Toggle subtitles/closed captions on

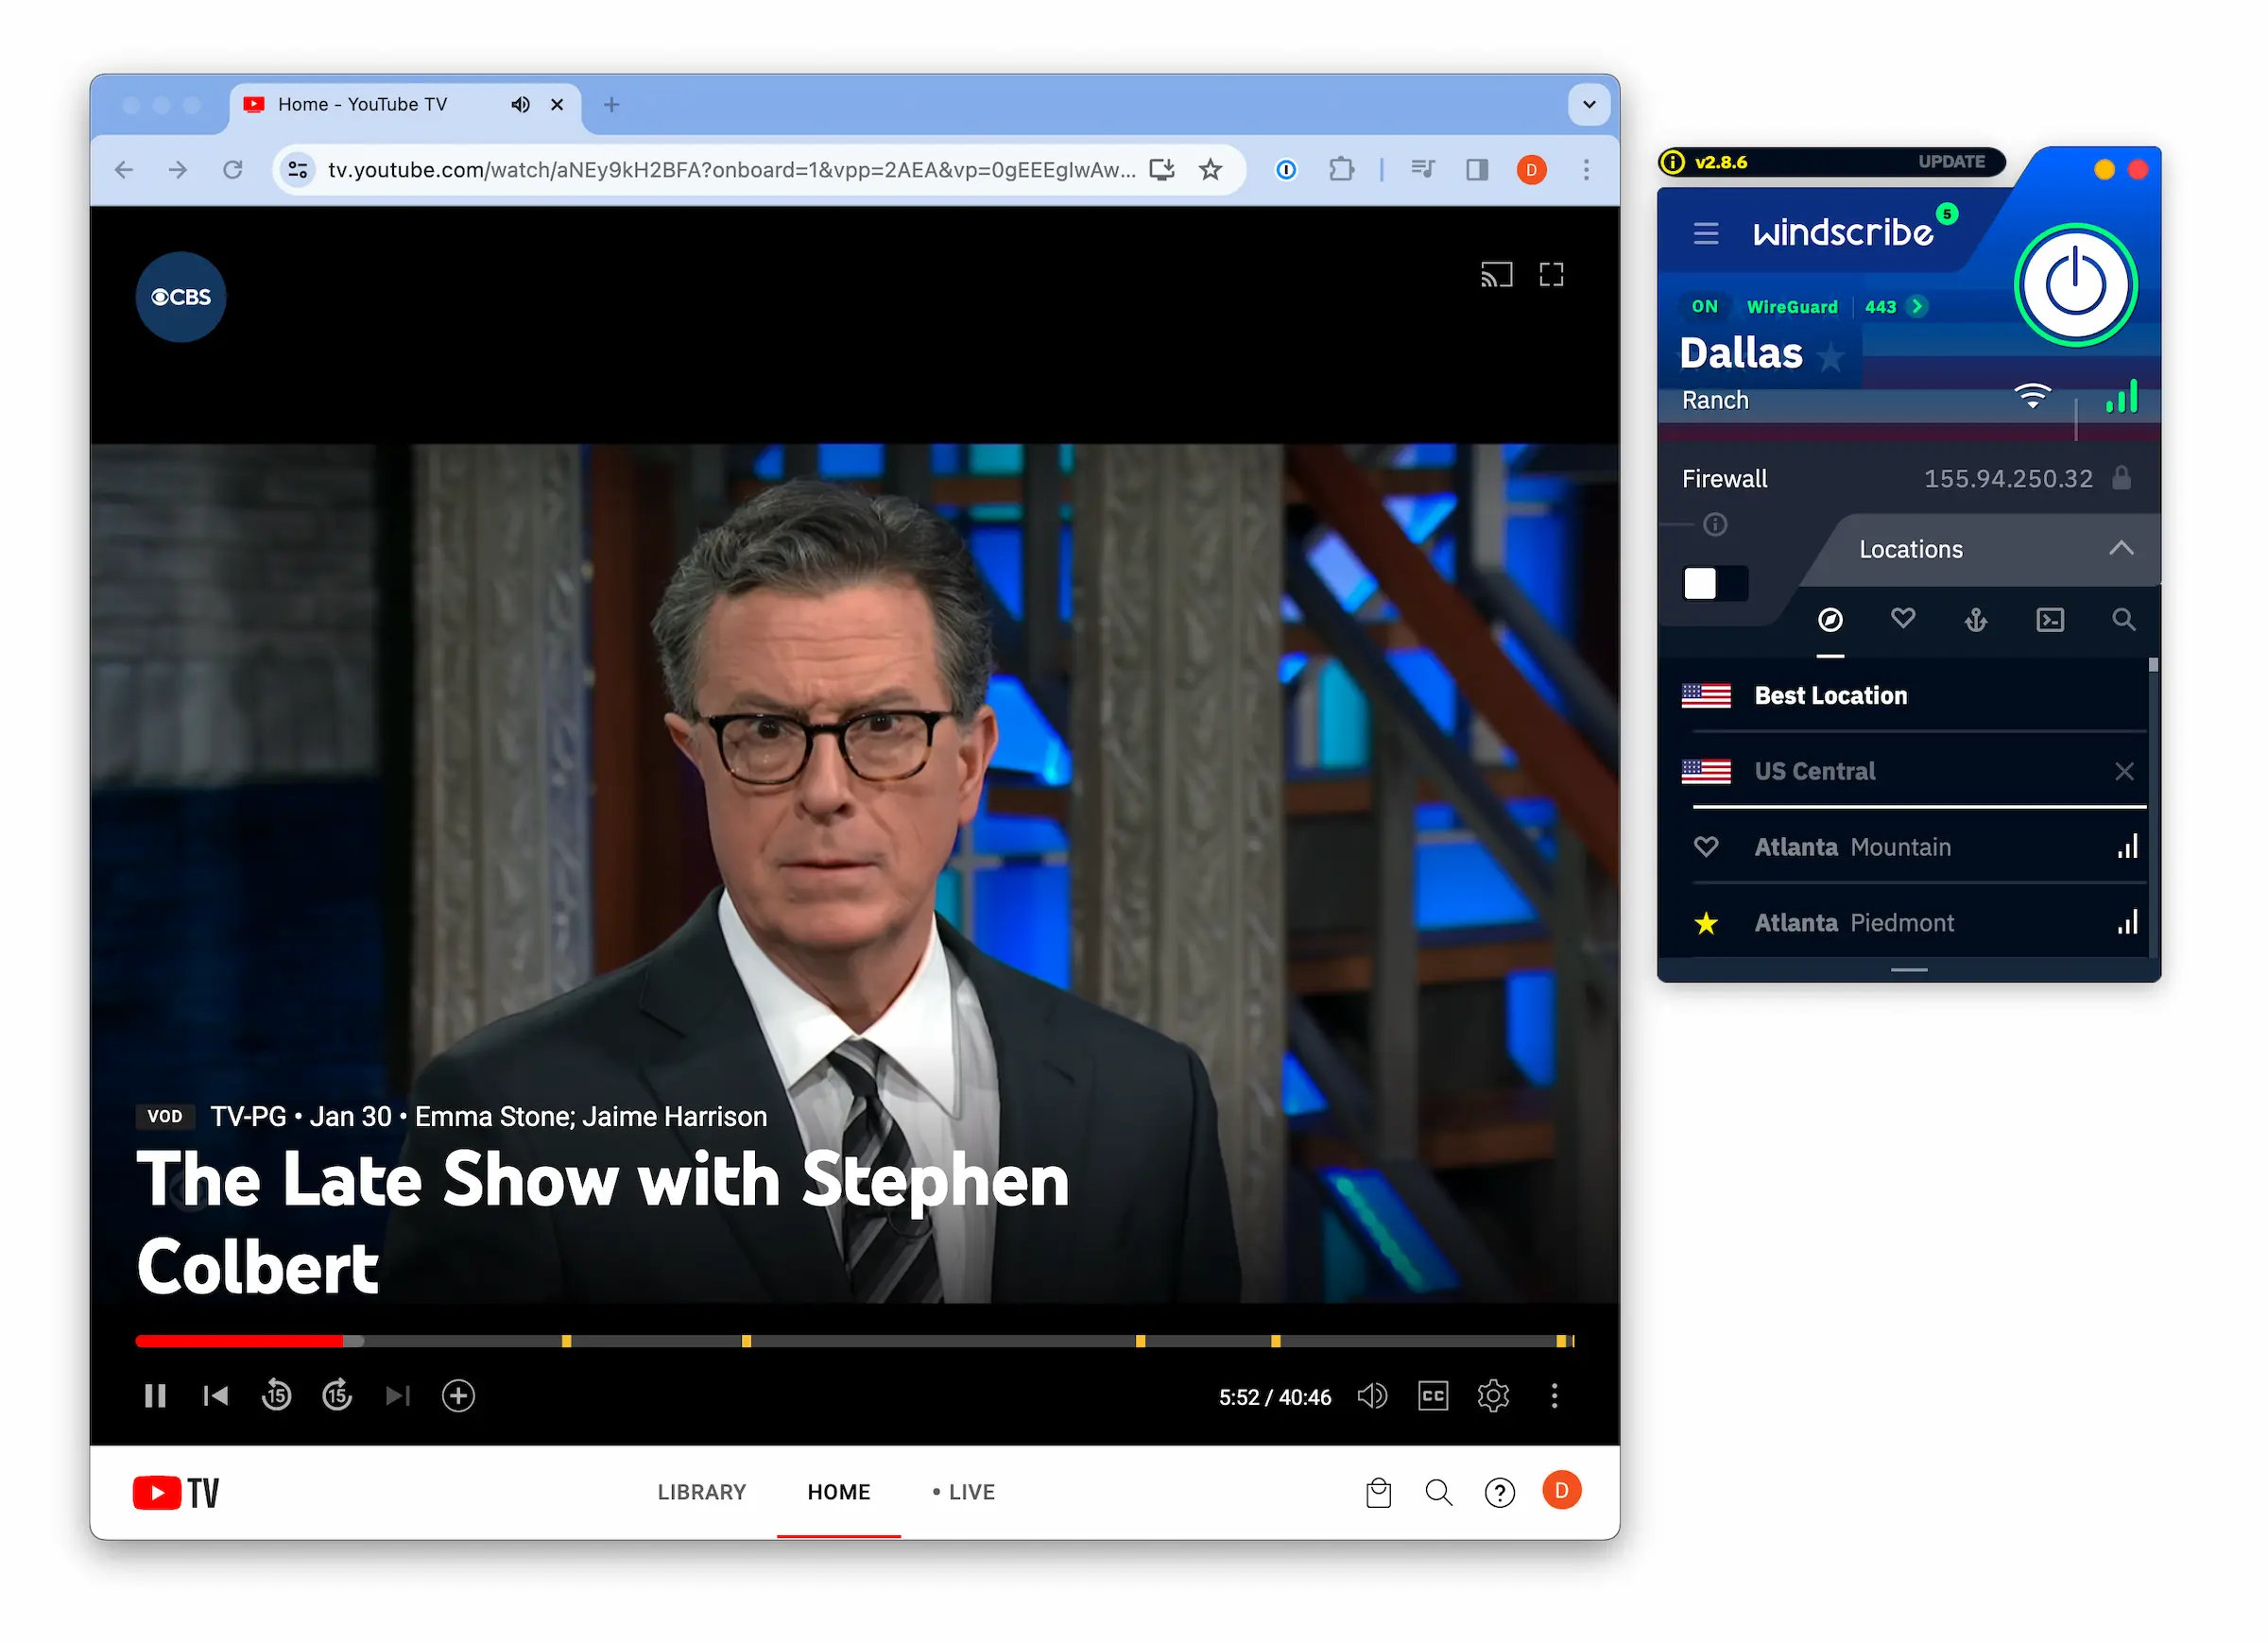(1435, 1395)
